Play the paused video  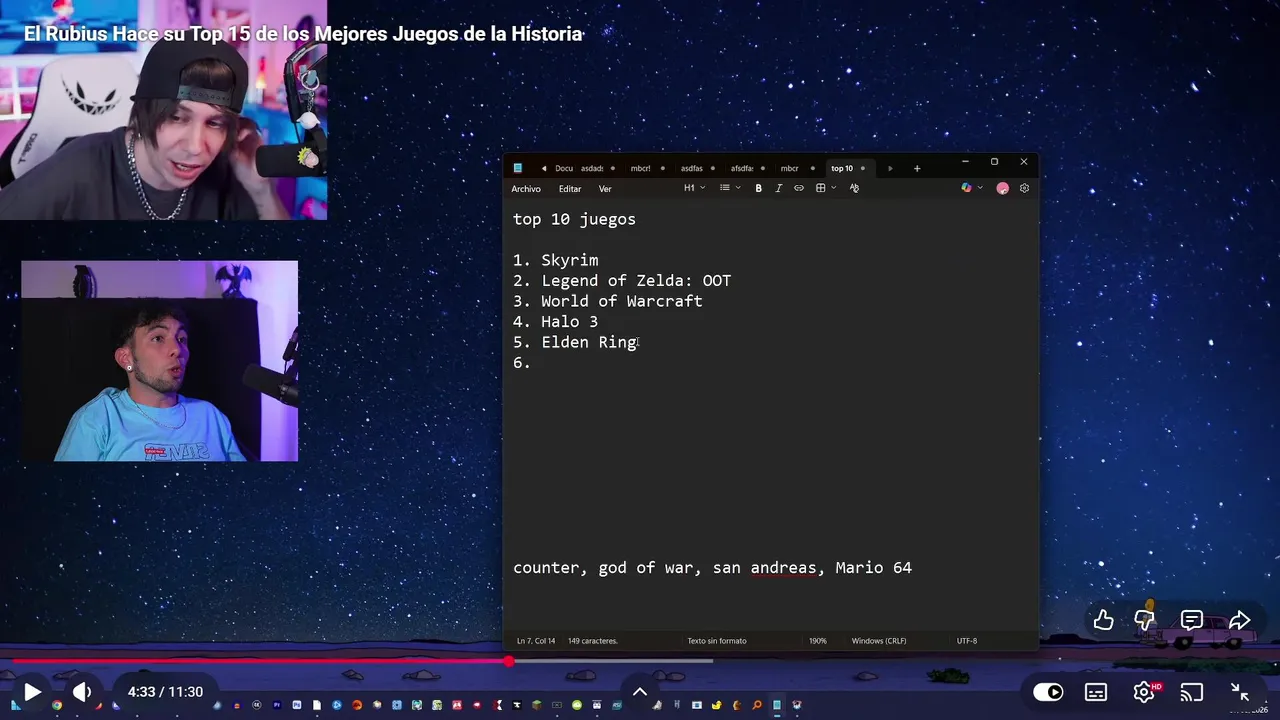click(31, 692)
